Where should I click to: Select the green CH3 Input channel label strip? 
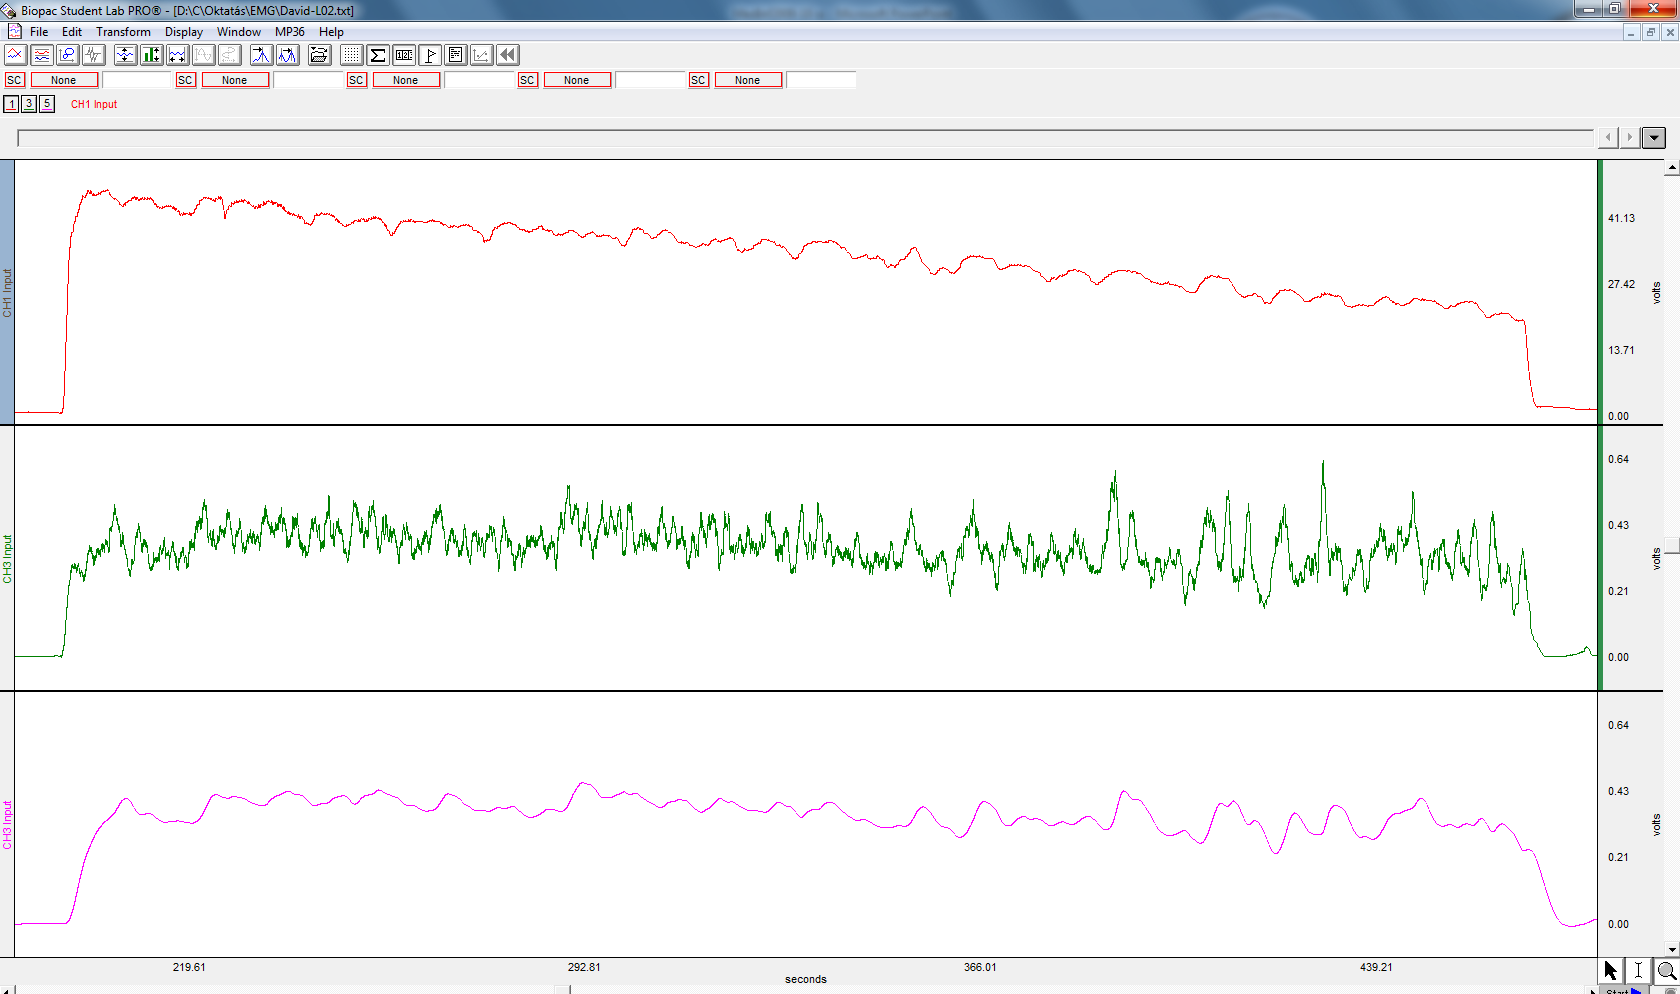click(x=7, y=558)
